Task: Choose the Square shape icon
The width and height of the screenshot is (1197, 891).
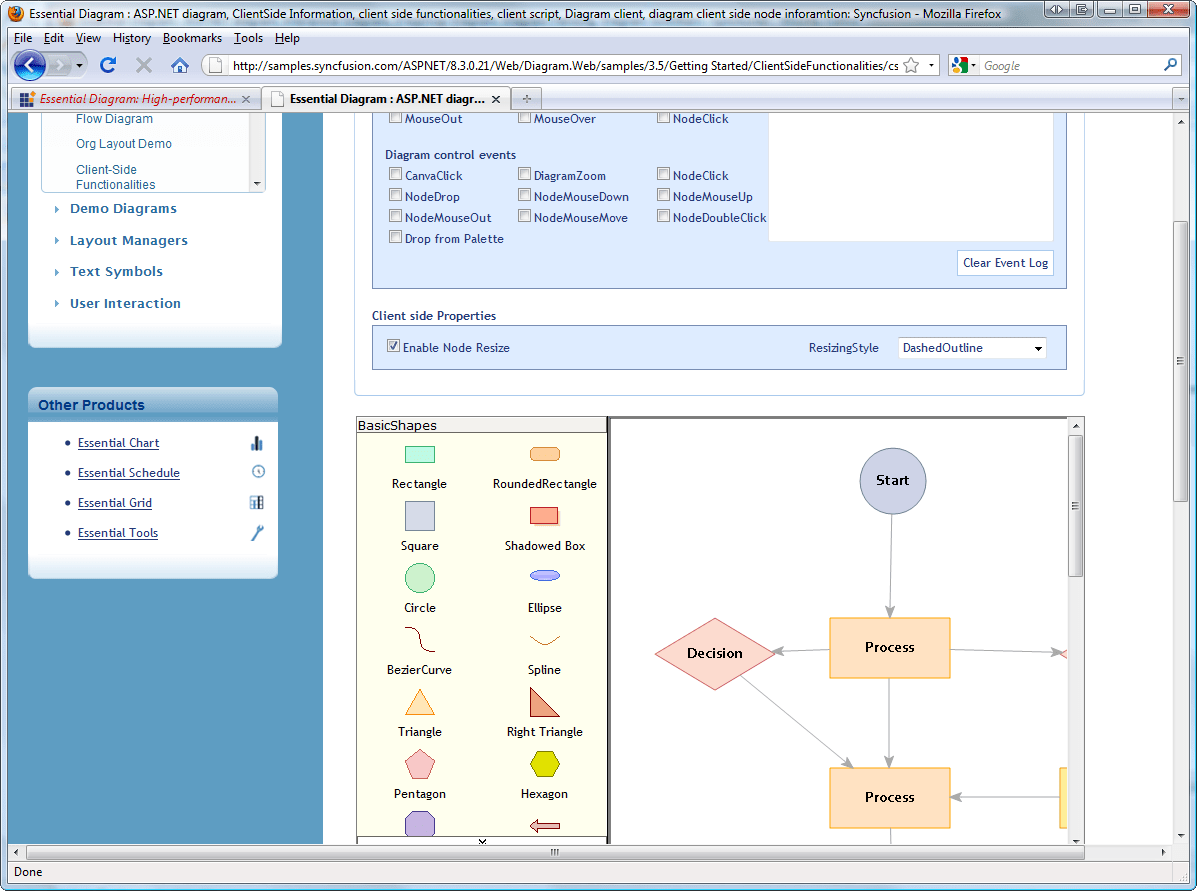Action: coord(419,516)
